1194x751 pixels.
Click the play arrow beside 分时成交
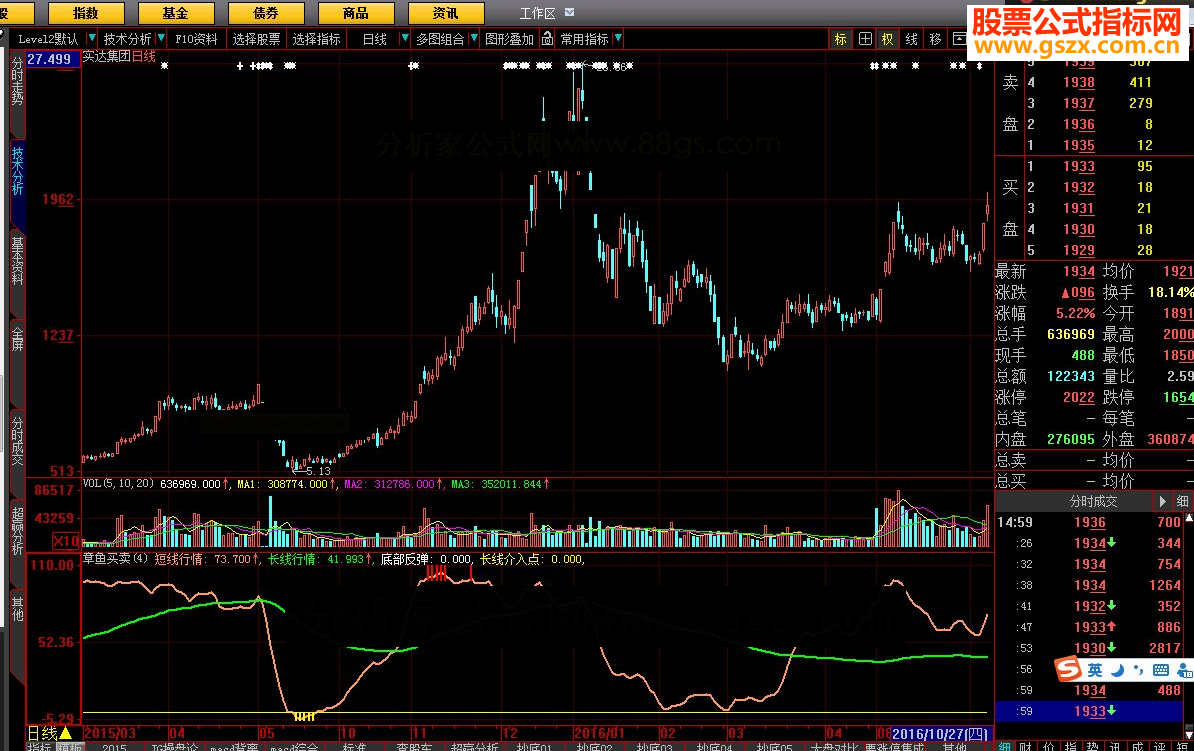1162,501
